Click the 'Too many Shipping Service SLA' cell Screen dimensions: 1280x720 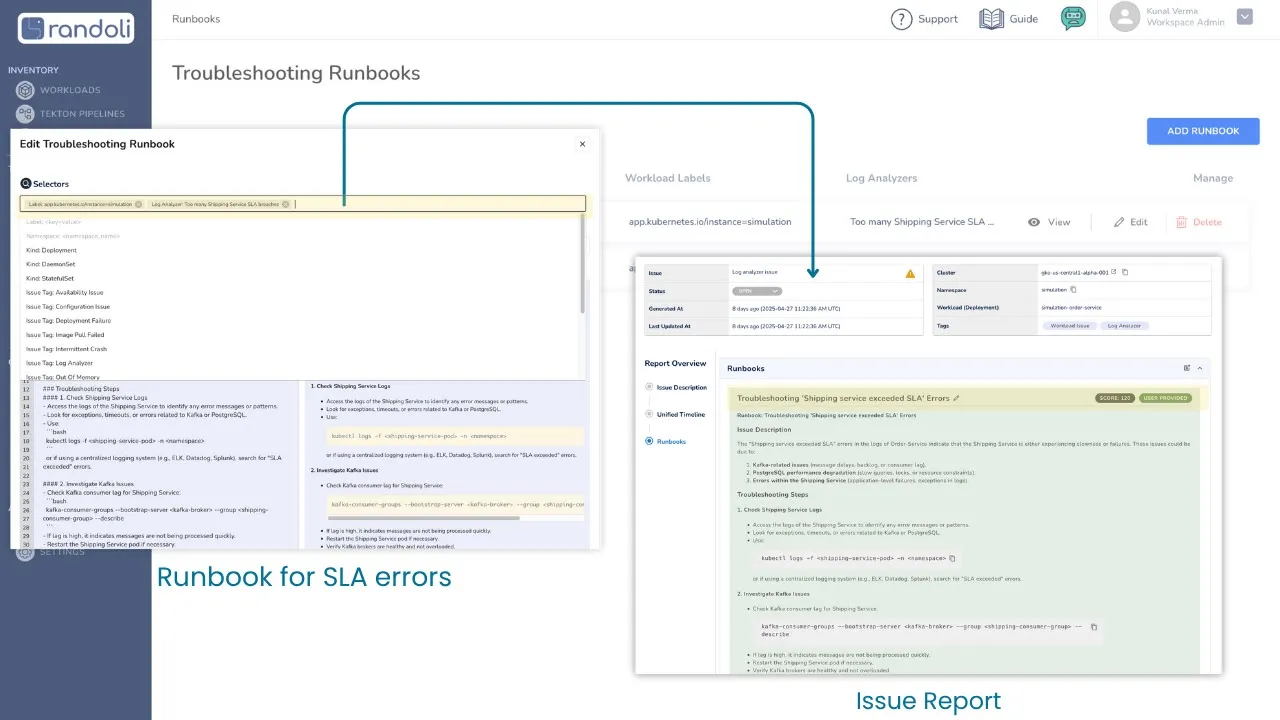pyautogui.click(x=922, y=222)
